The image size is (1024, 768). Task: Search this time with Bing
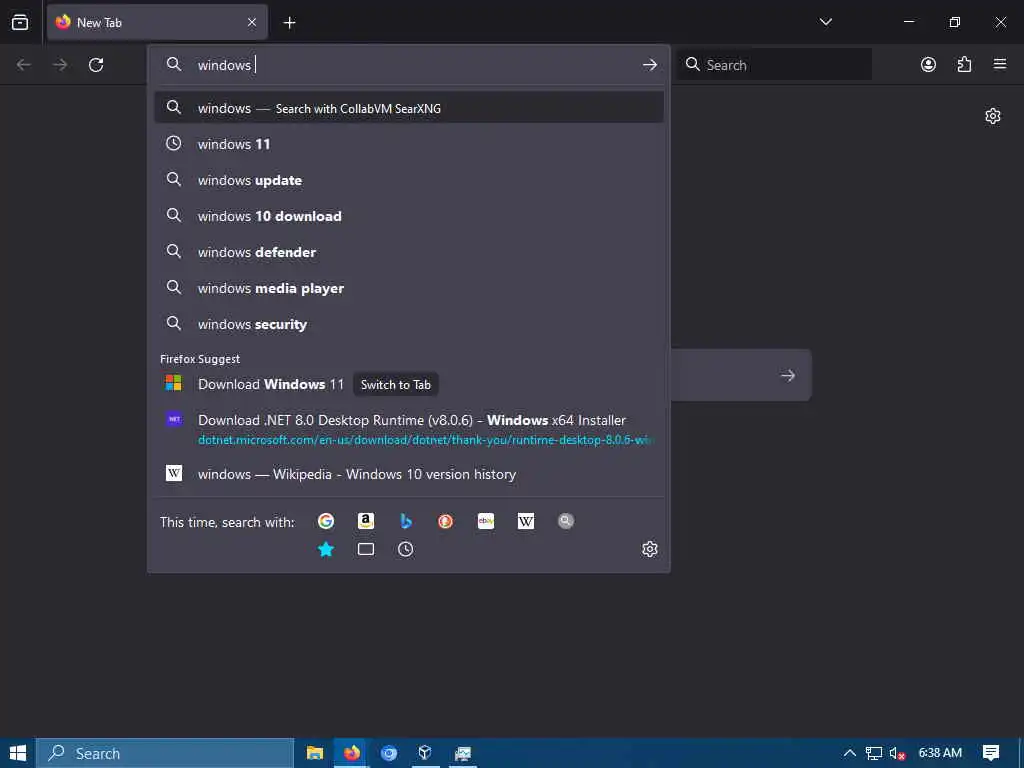pos(406,521)
